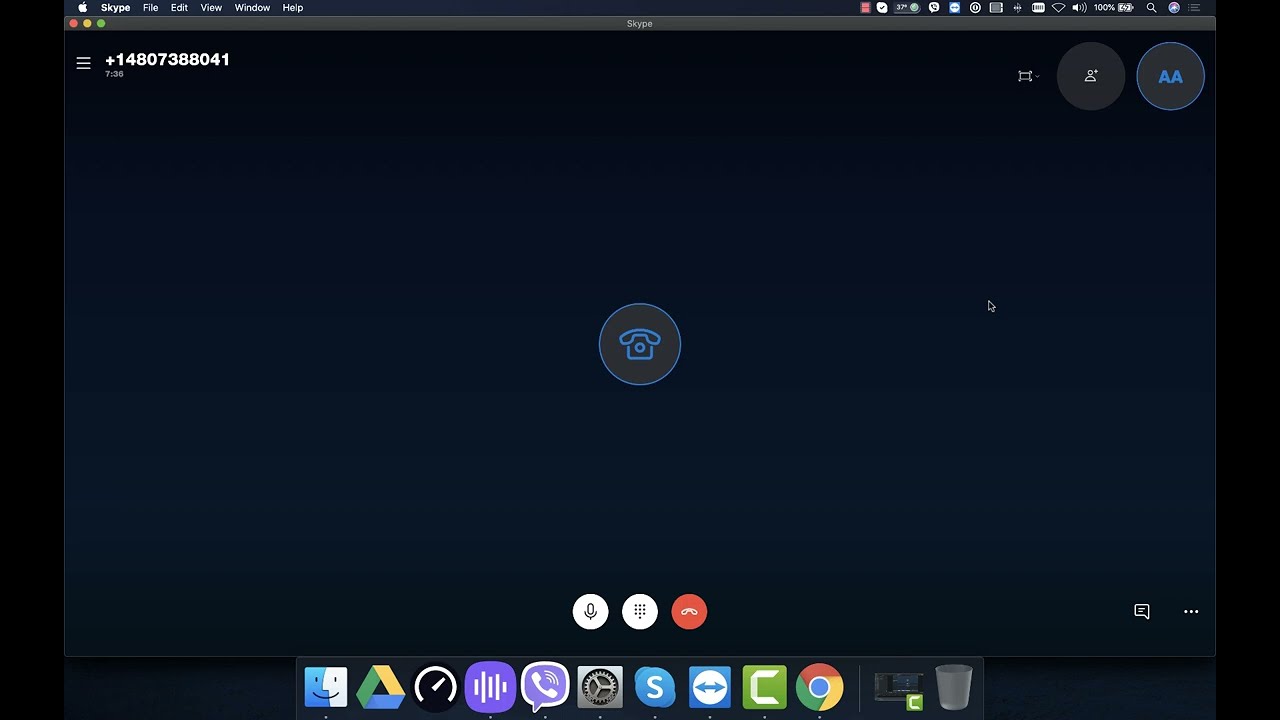
Task: Open the Trash in the Dock
Action: pos(954,687)
